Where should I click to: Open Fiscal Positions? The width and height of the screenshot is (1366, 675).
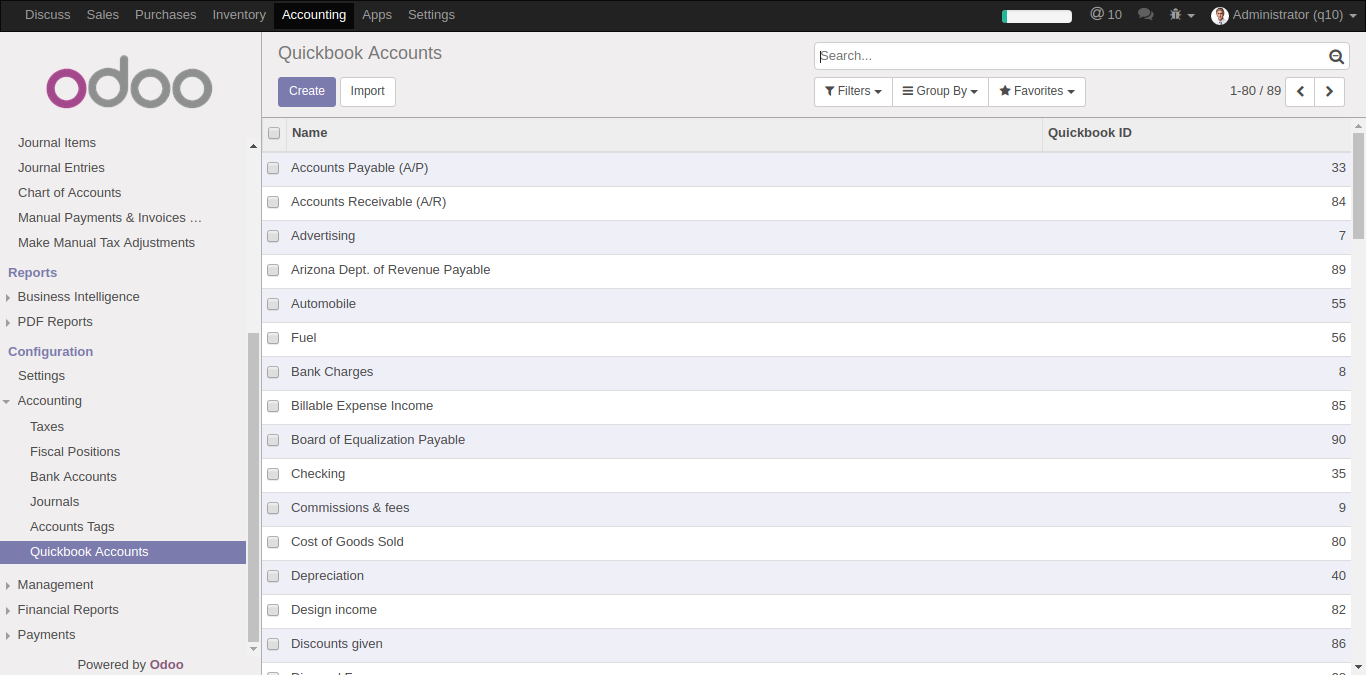click(75, 452)
